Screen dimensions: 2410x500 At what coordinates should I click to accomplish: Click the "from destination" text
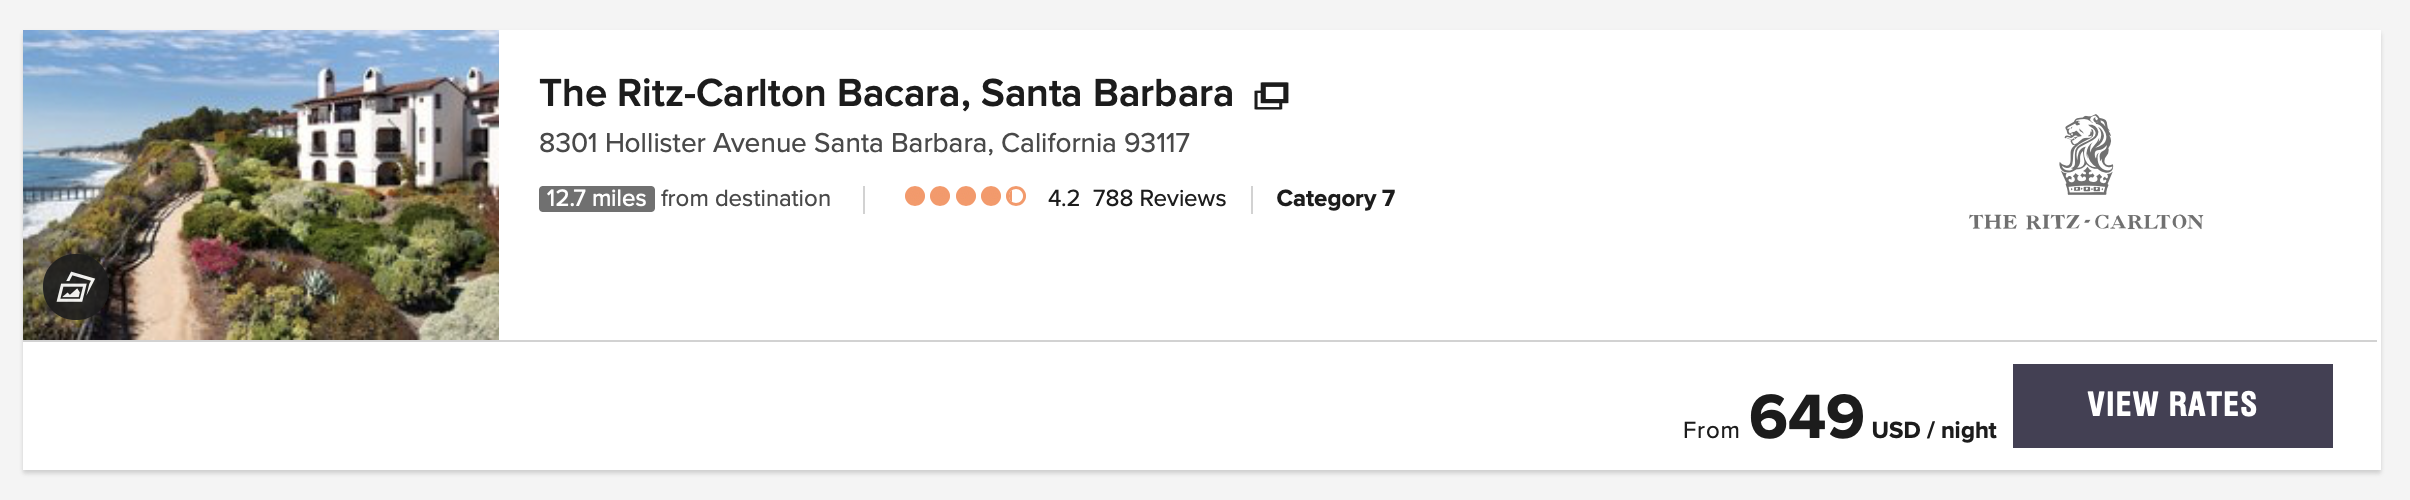[745, 199]
